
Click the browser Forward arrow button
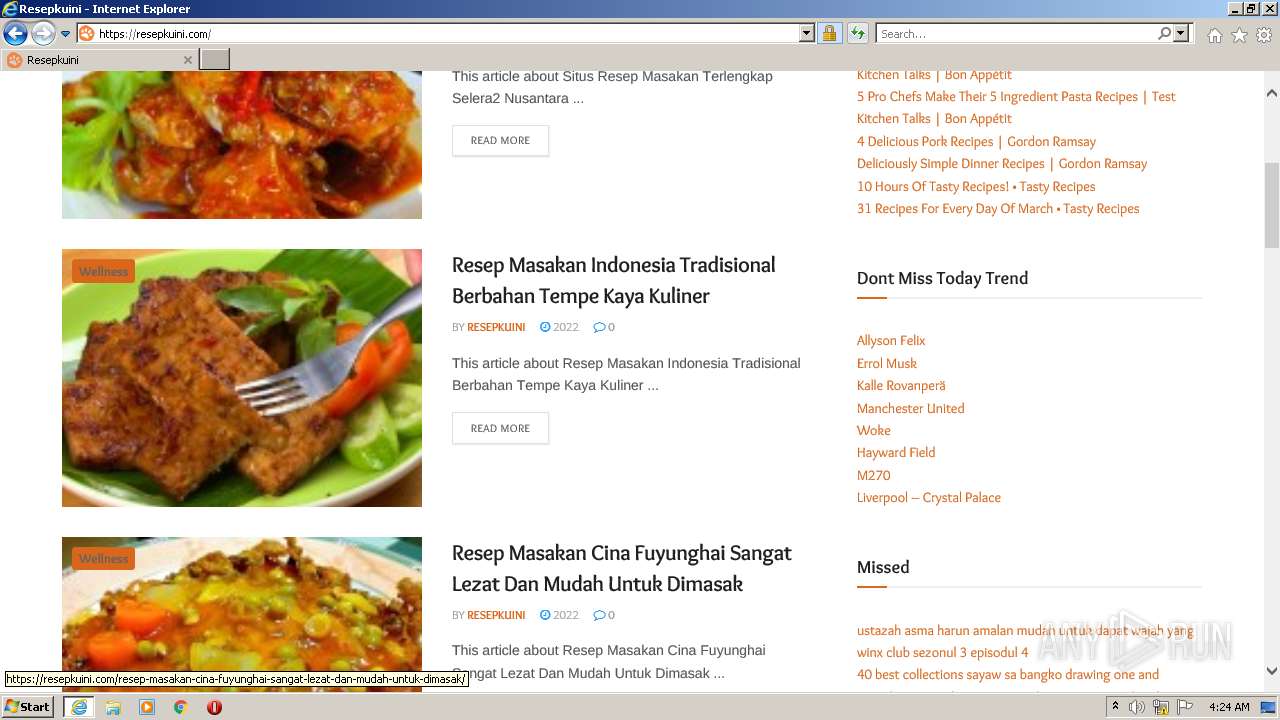point(43,34)
